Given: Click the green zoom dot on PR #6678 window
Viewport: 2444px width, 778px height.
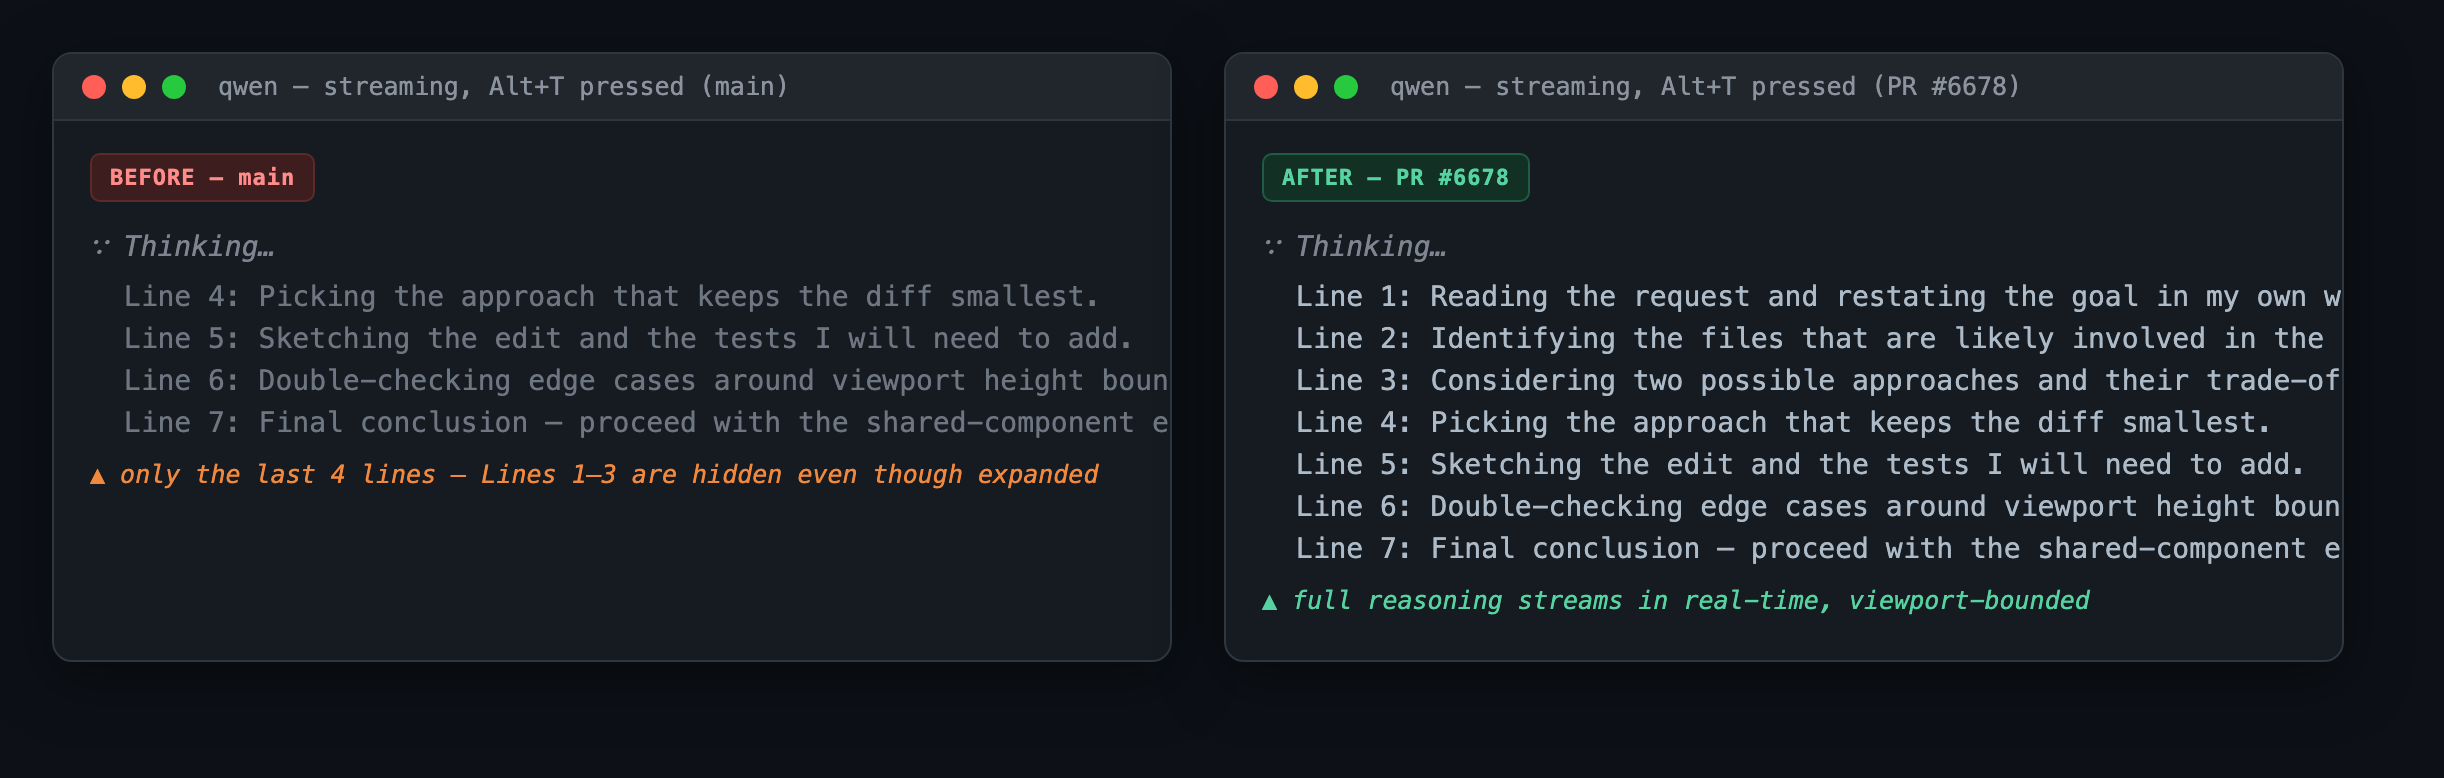Looking at the screenshot, I should click(1346, 87).
